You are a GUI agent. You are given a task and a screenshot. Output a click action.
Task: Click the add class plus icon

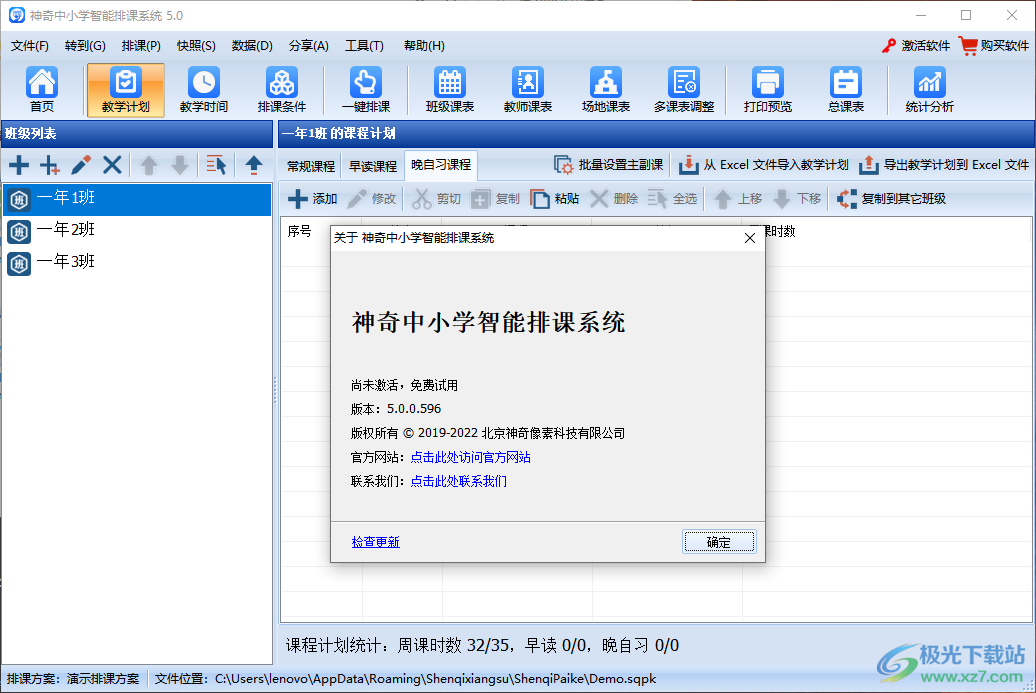[x=19, y=165]
